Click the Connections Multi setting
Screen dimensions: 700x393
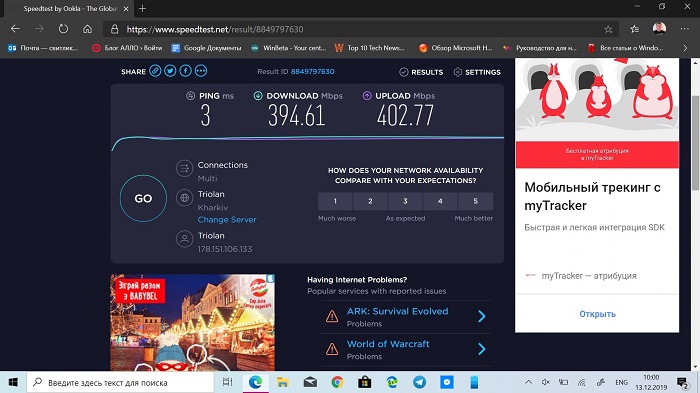(x=213, y=171)
